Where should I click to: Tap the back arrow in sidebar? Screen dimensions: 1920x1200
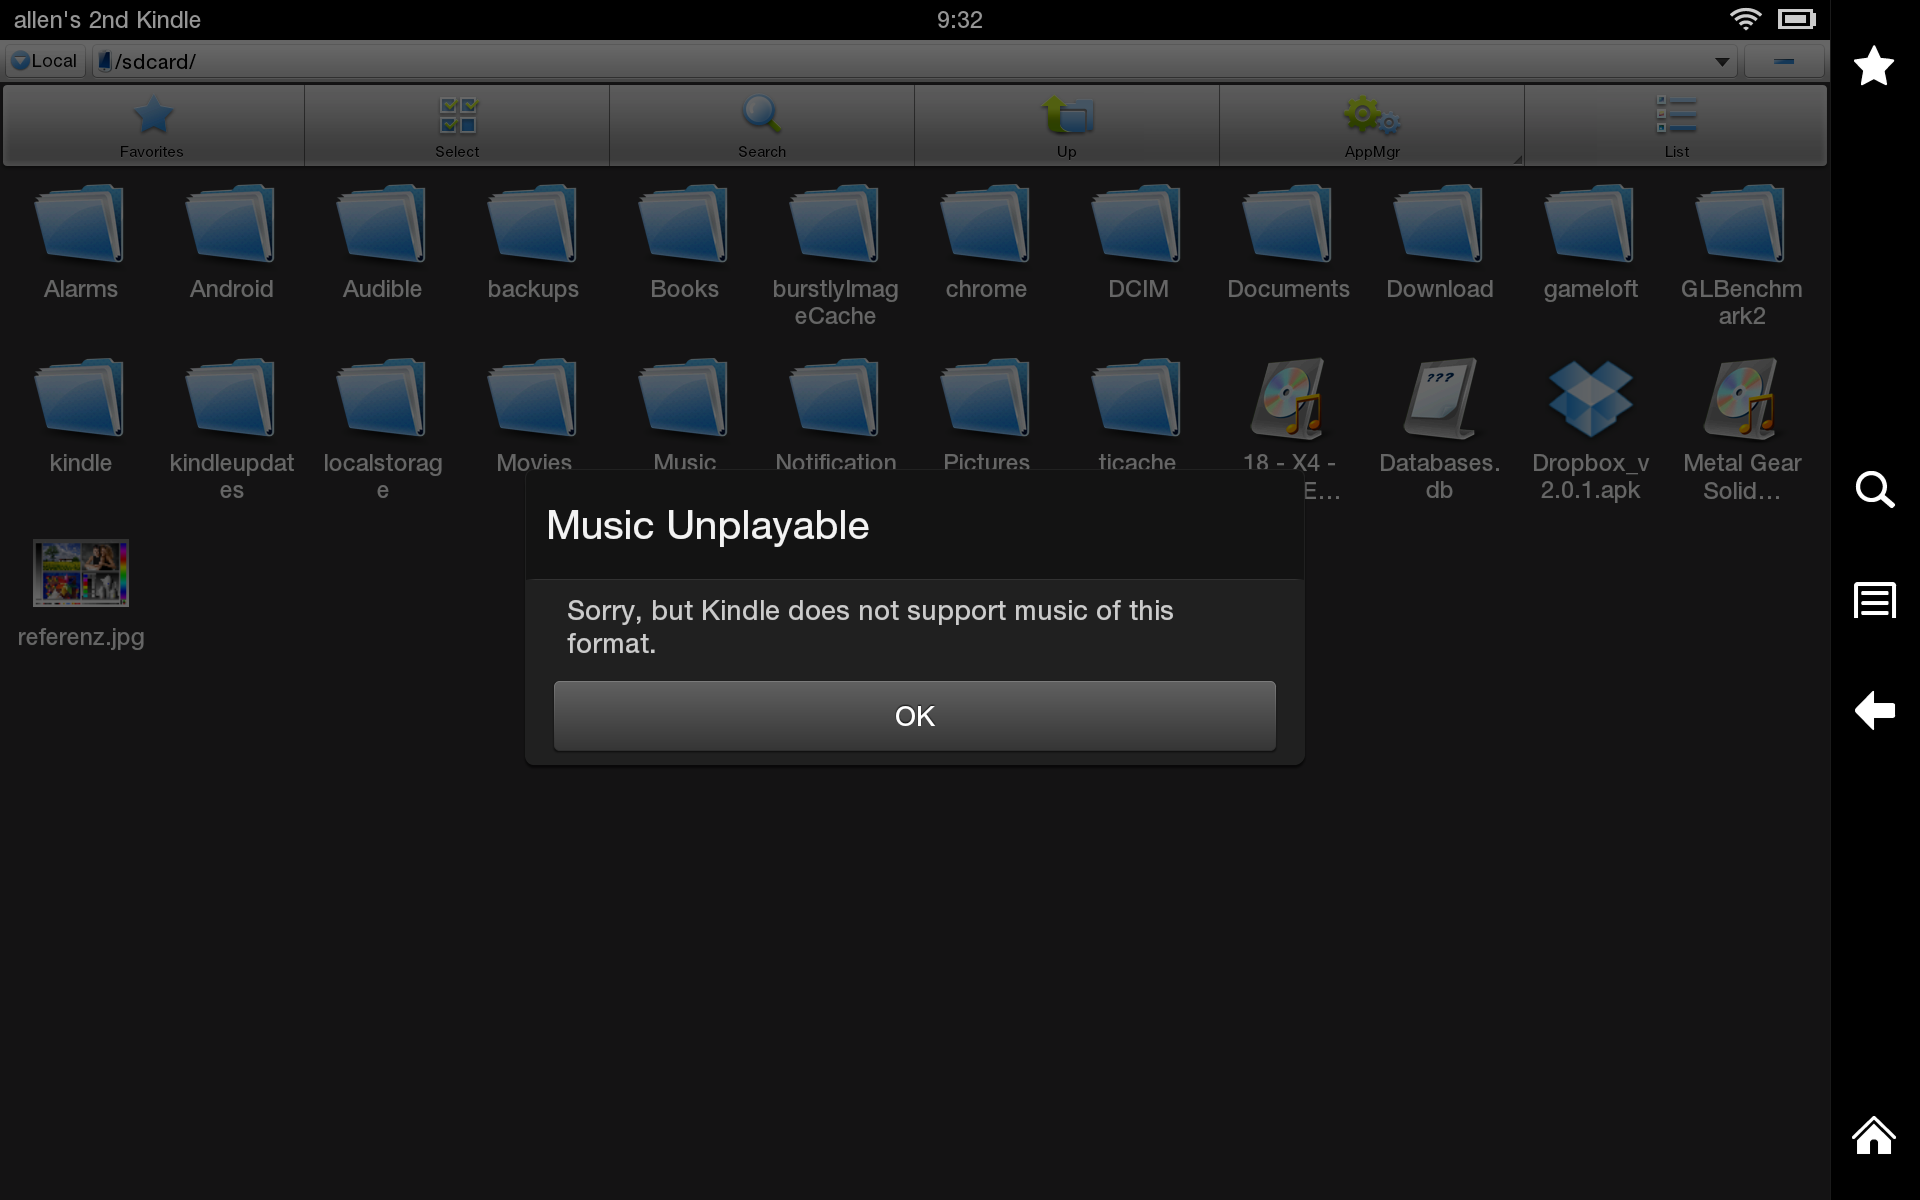(x=1874, y=710)
